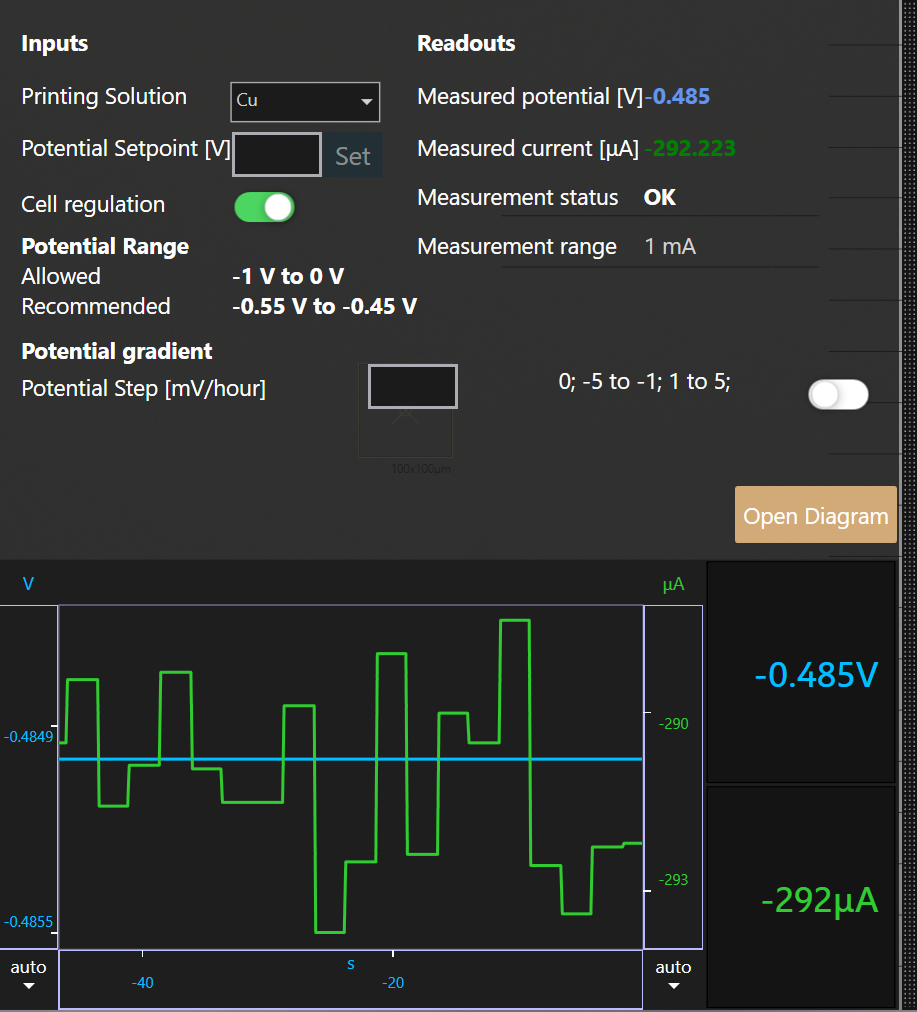Image resolution: width=917 pixels, height=1012 pixels.
Task: Click the Potential Setpoint input field
Action: point(277,155)
